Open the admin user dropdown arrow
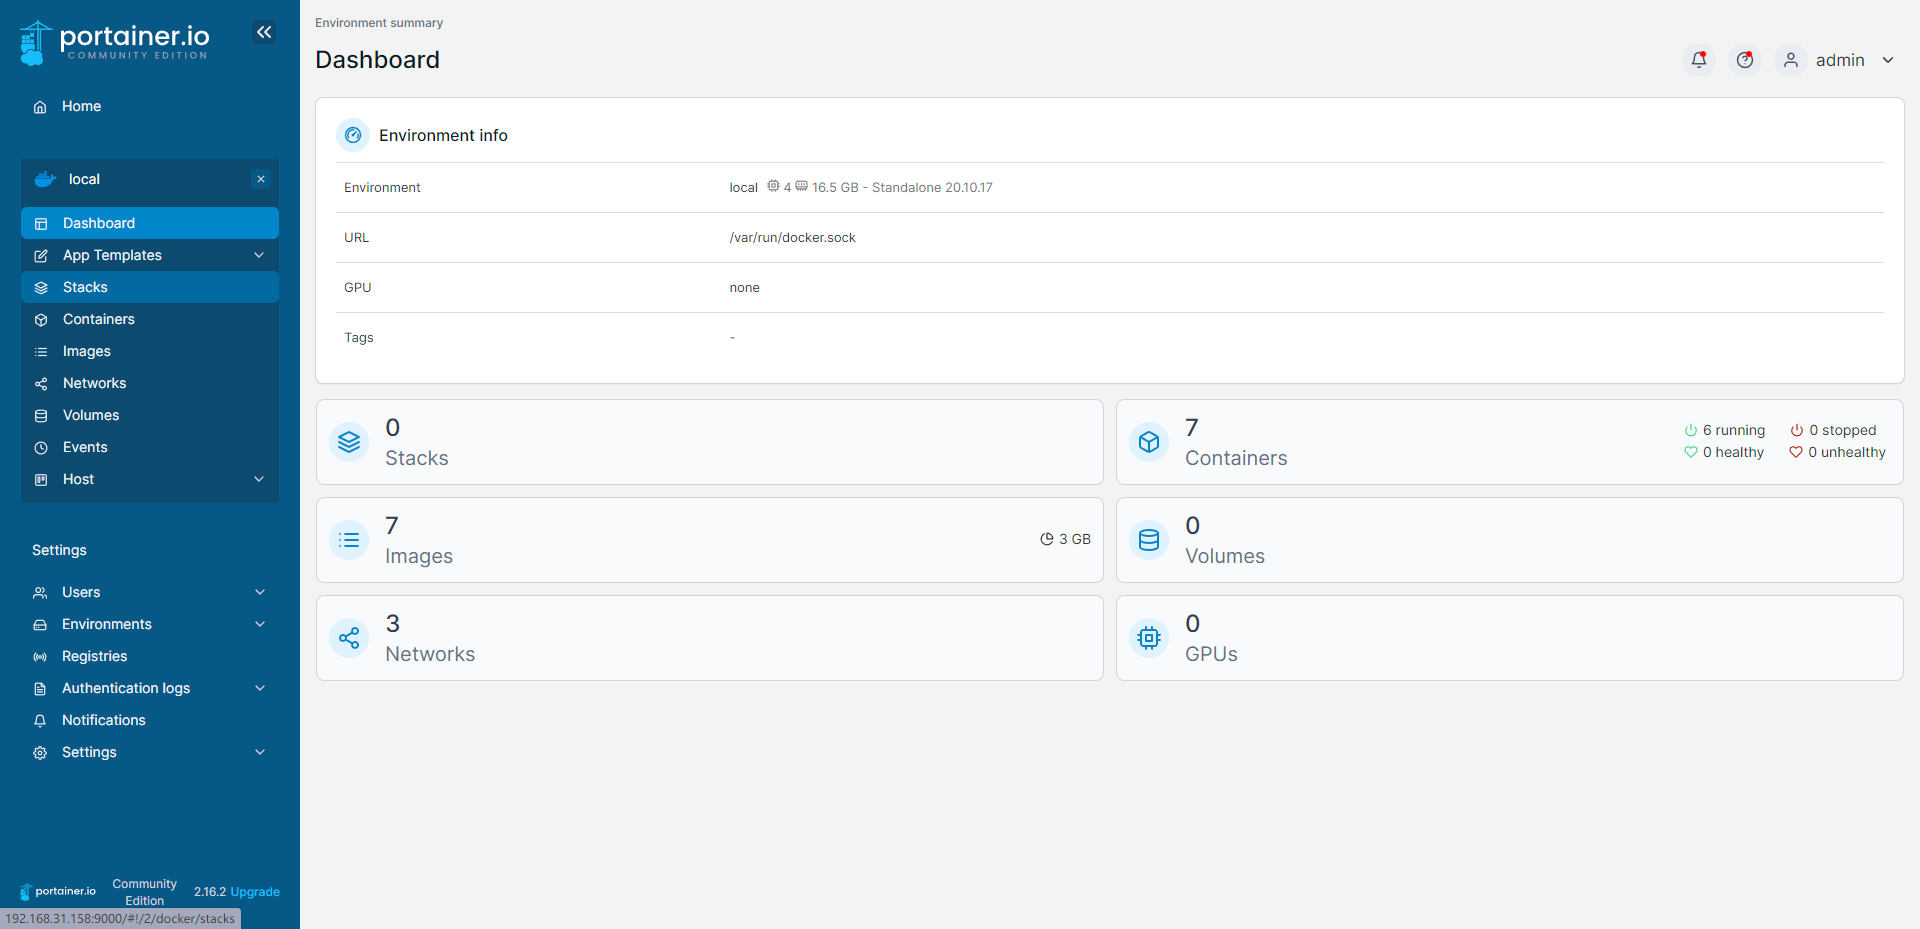Viewport: 1920px width, 929px height. (1888, 60)
